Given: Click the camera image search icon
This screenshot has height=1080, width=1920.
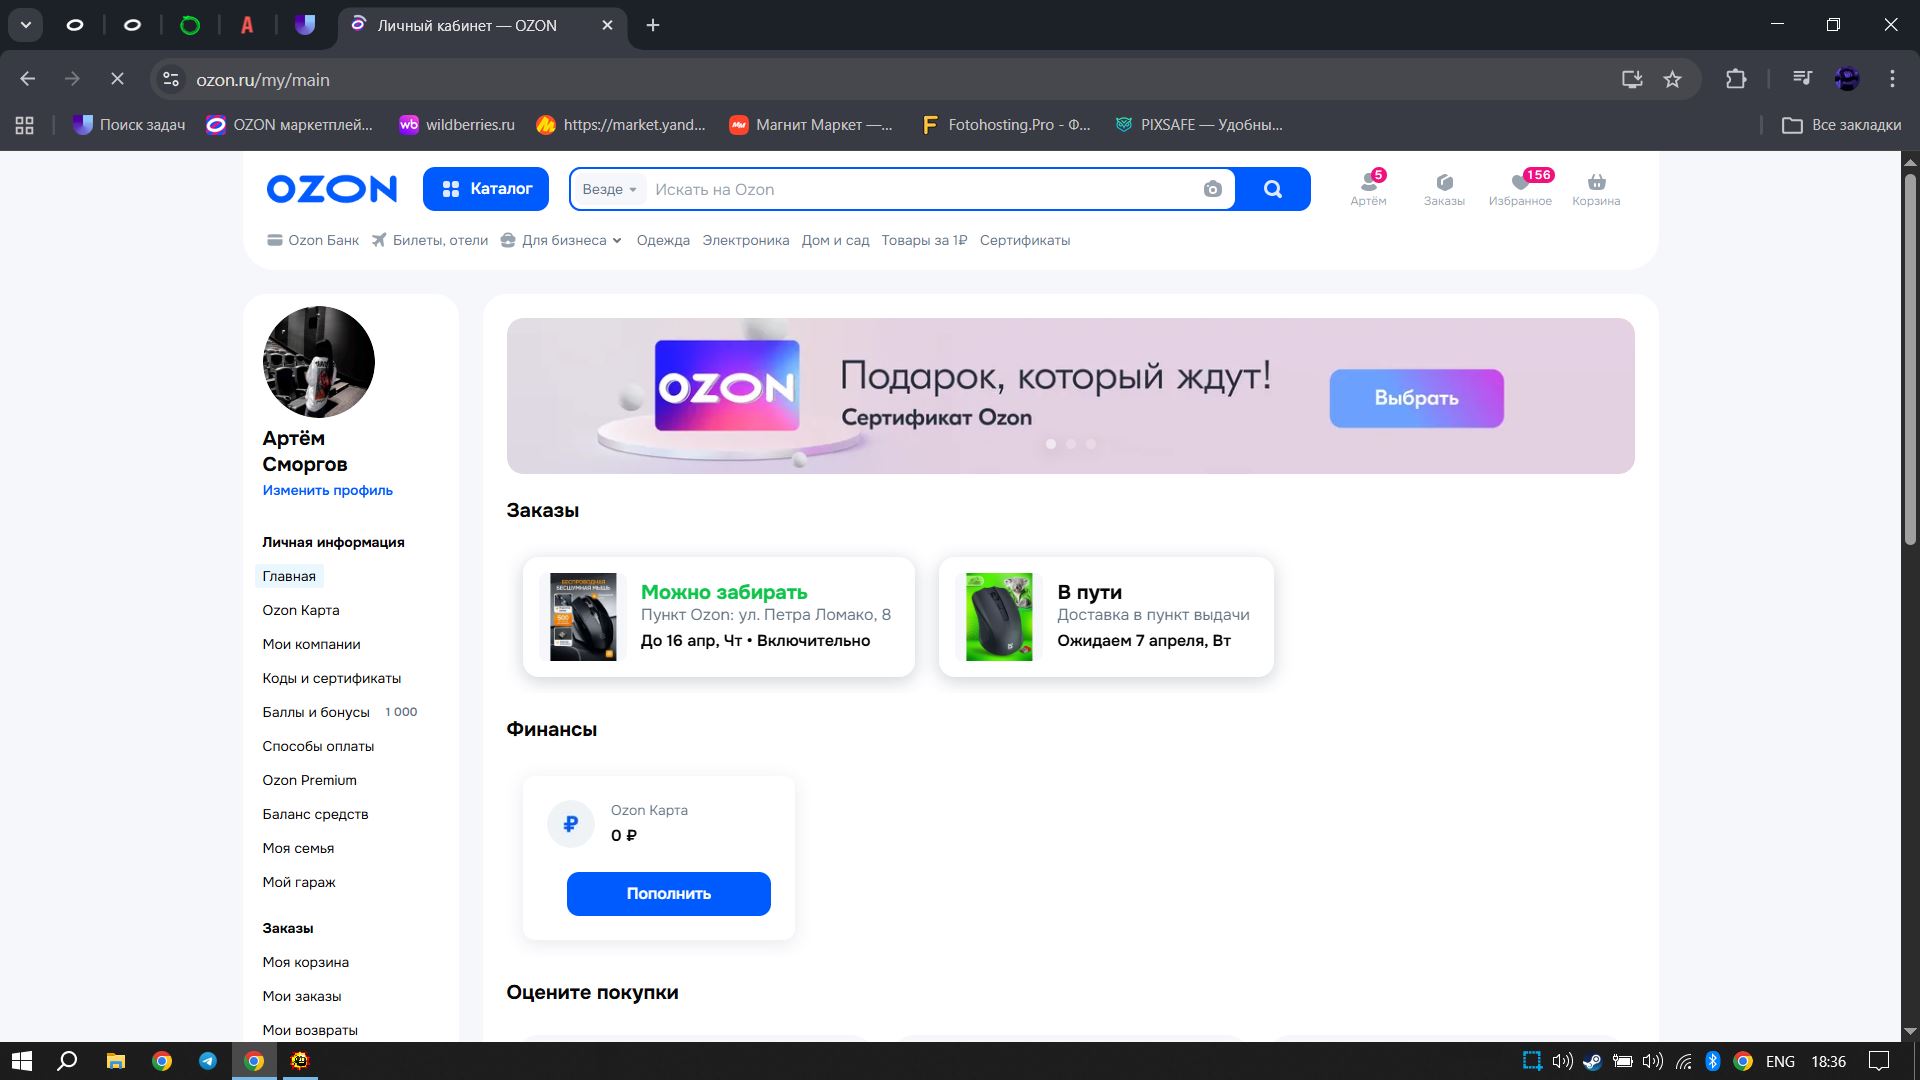Looking at the screenshot, I should click(x=1212, y=189).
